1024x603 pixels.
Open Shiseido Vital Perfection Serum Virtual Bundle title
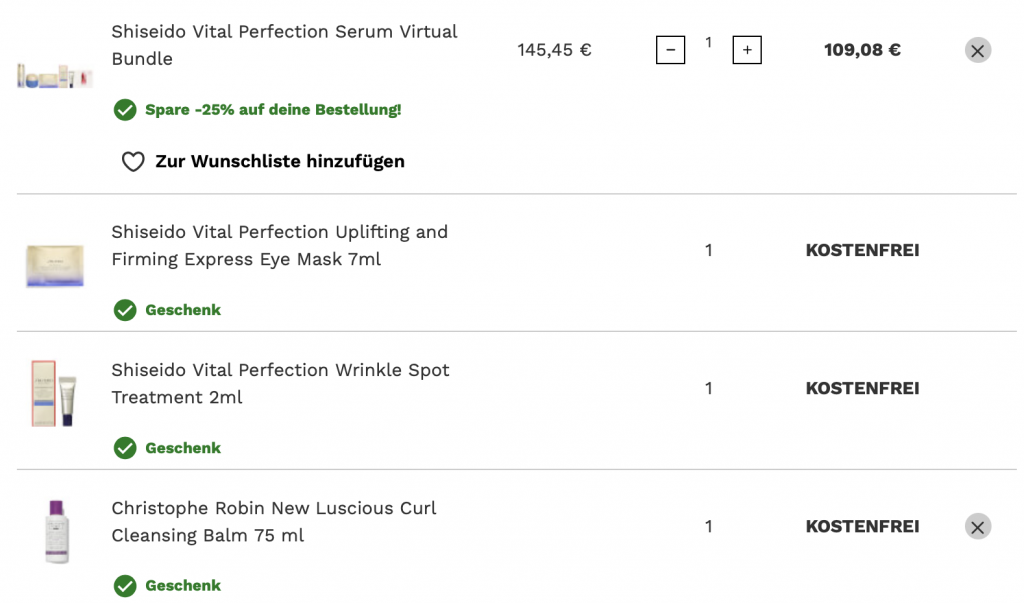[x=284, y=45]
